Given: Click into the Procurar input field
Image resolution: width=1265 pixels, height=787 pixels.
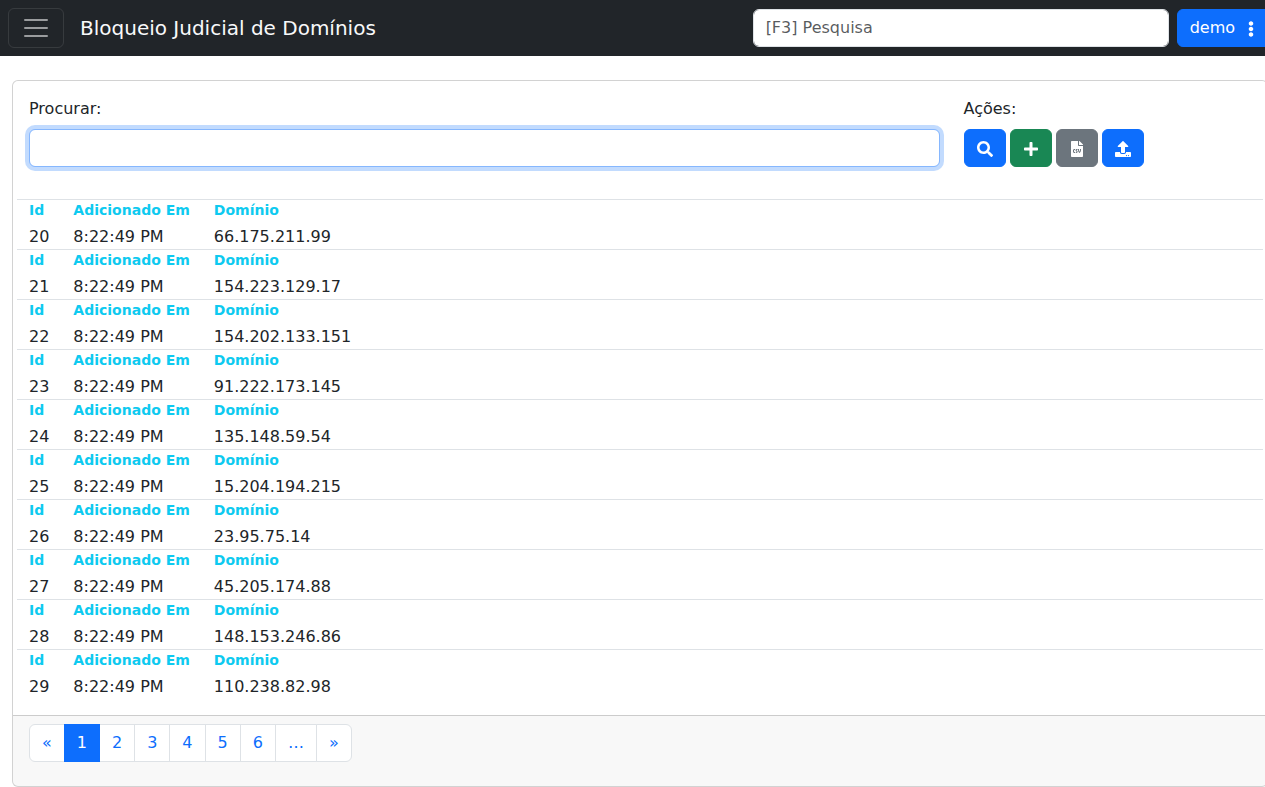Looking at the screenshot, I should click(x=485, y=148).
